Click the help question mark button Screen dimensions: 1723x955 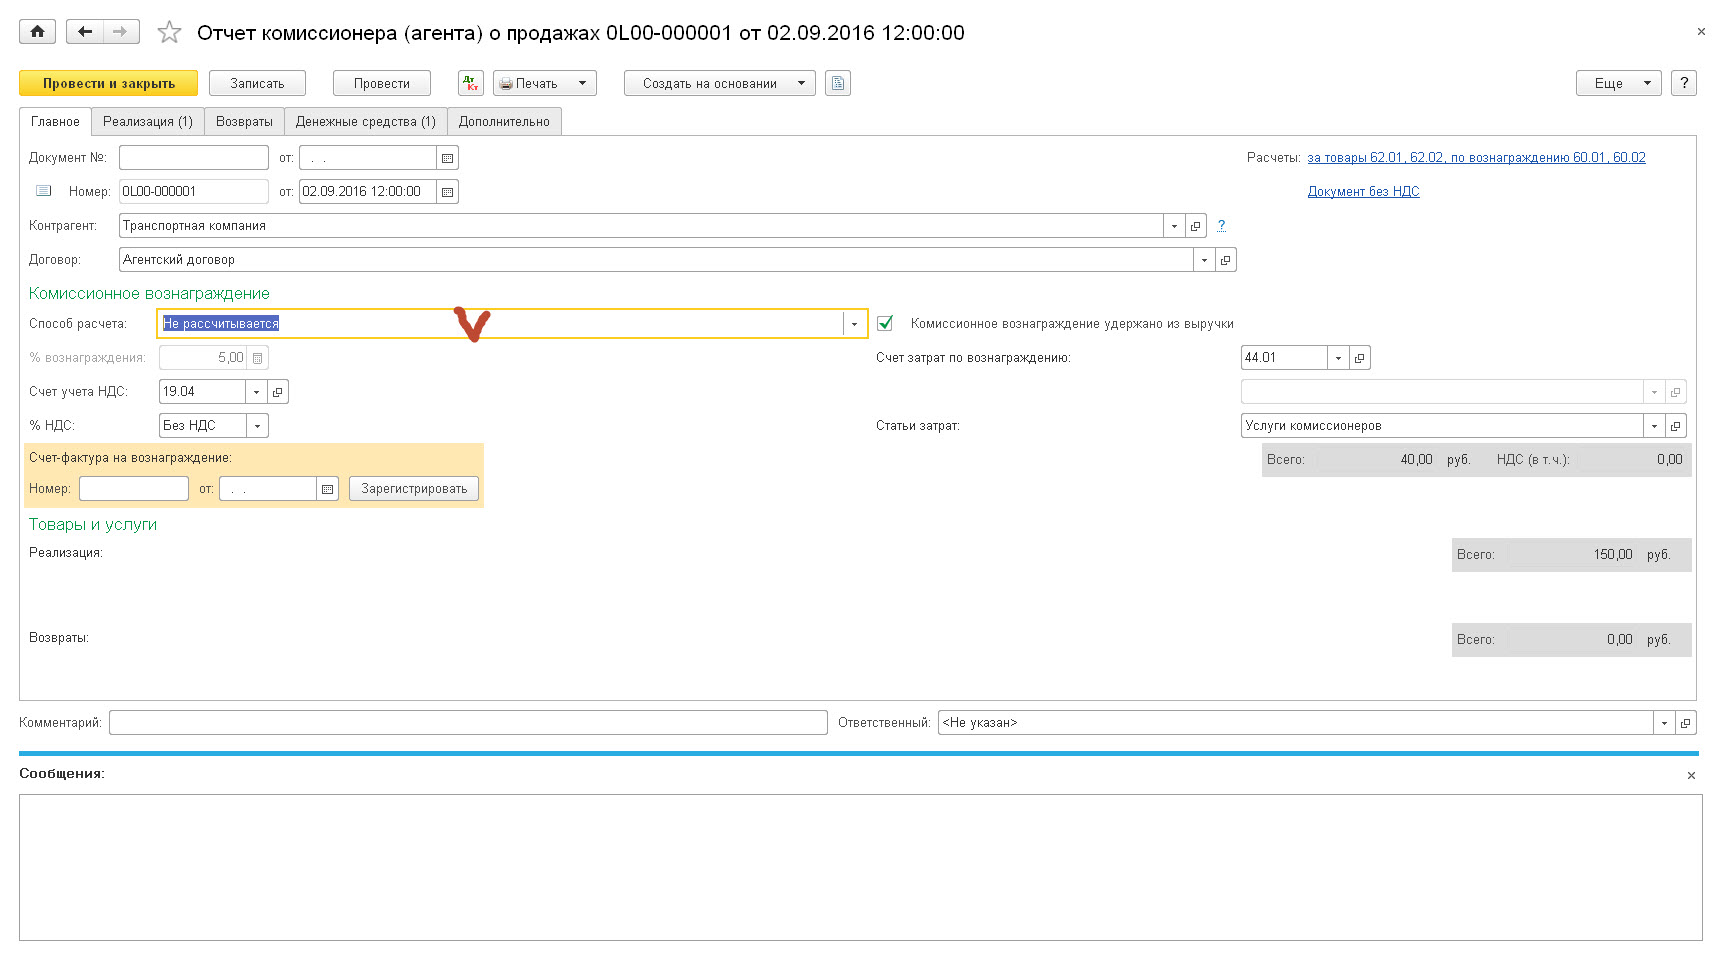tap(1684, 84)
